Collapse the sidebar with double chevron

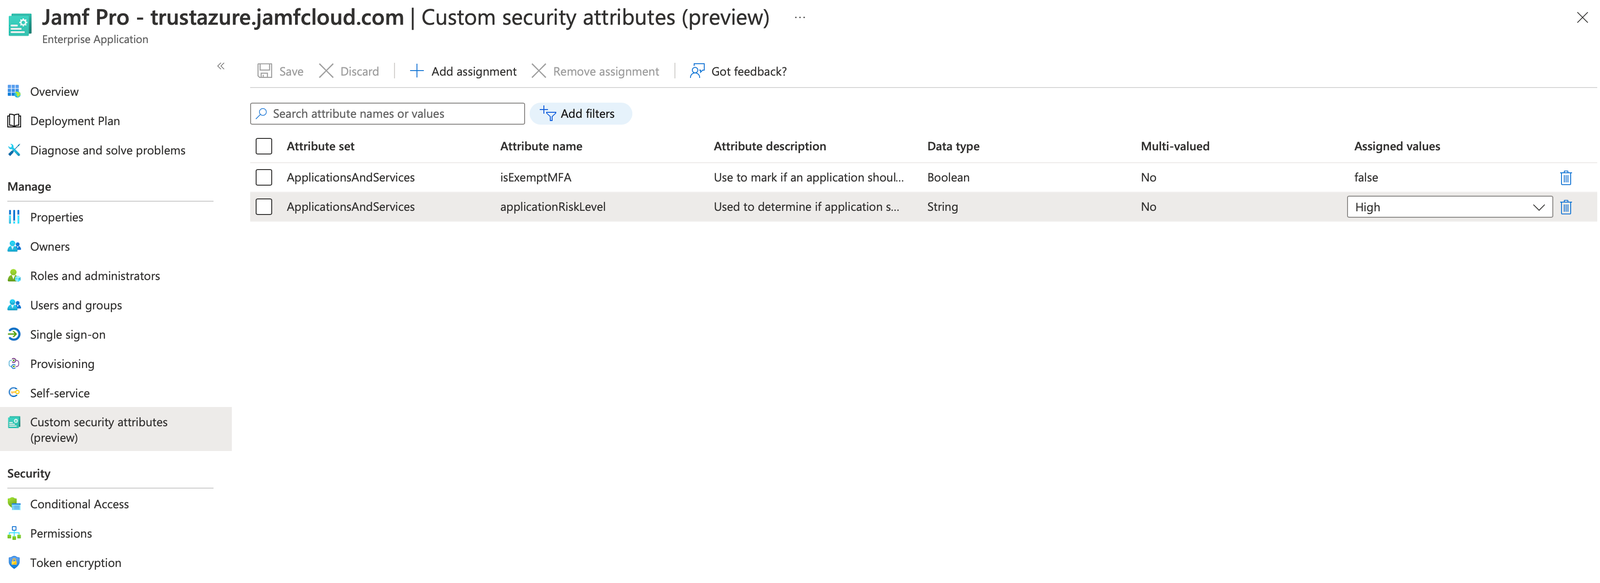tap(221, 66)
